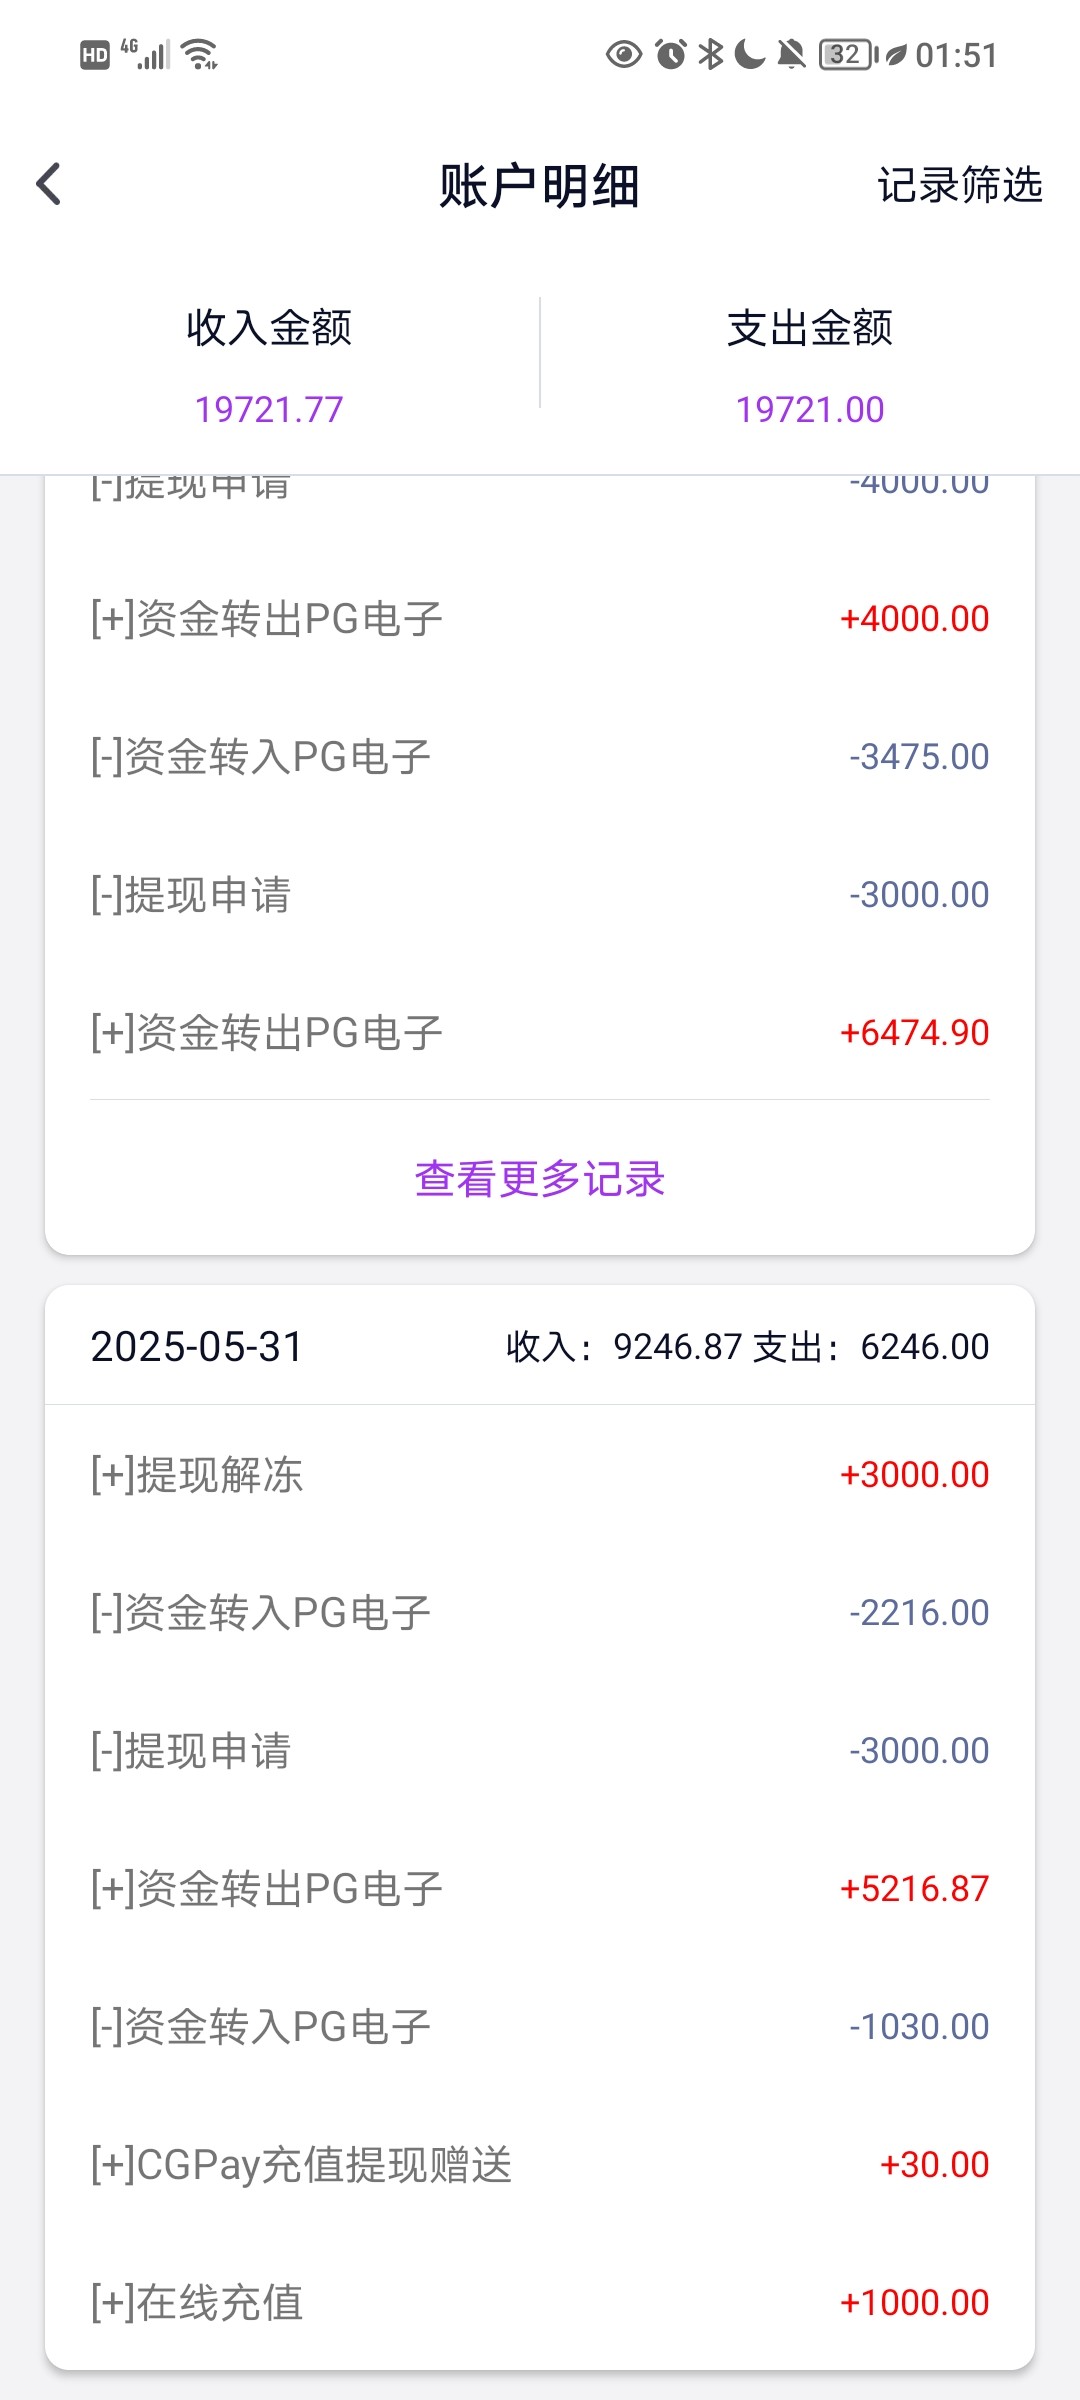Open the CGPay充值提现赠送 +30.00 entry
The width and height of the screenshot is (1080, 2400).
(x=540, y=2165)
